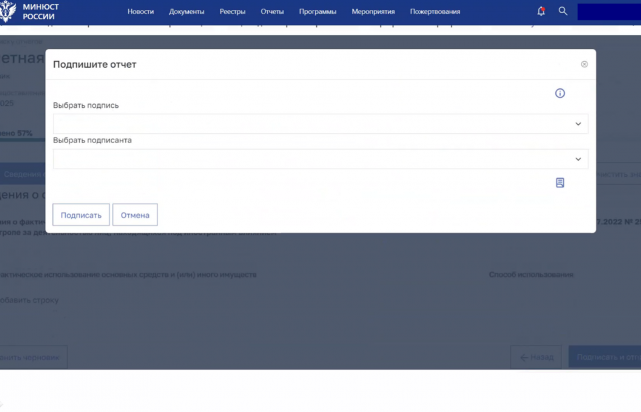Expand the Выбрать подпись dropdown arrow
This screenshot has height=412, width=641.
point(578,124)
